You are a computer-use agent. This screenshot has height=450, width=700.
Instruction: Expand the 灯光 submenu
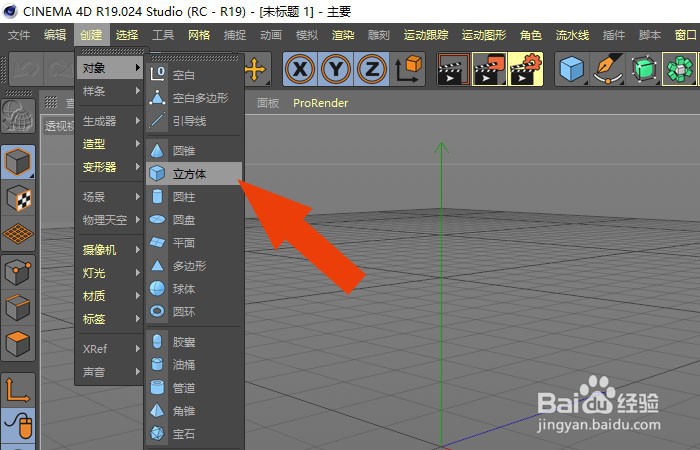point(109,273)
